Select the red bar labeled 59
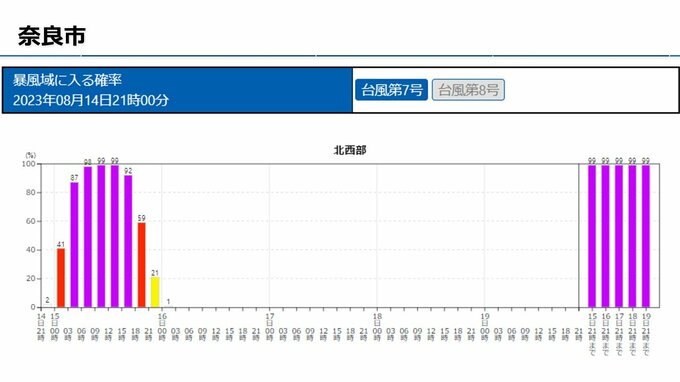The width and height of the screenshot is (680, 382). (x=141, y=265)
